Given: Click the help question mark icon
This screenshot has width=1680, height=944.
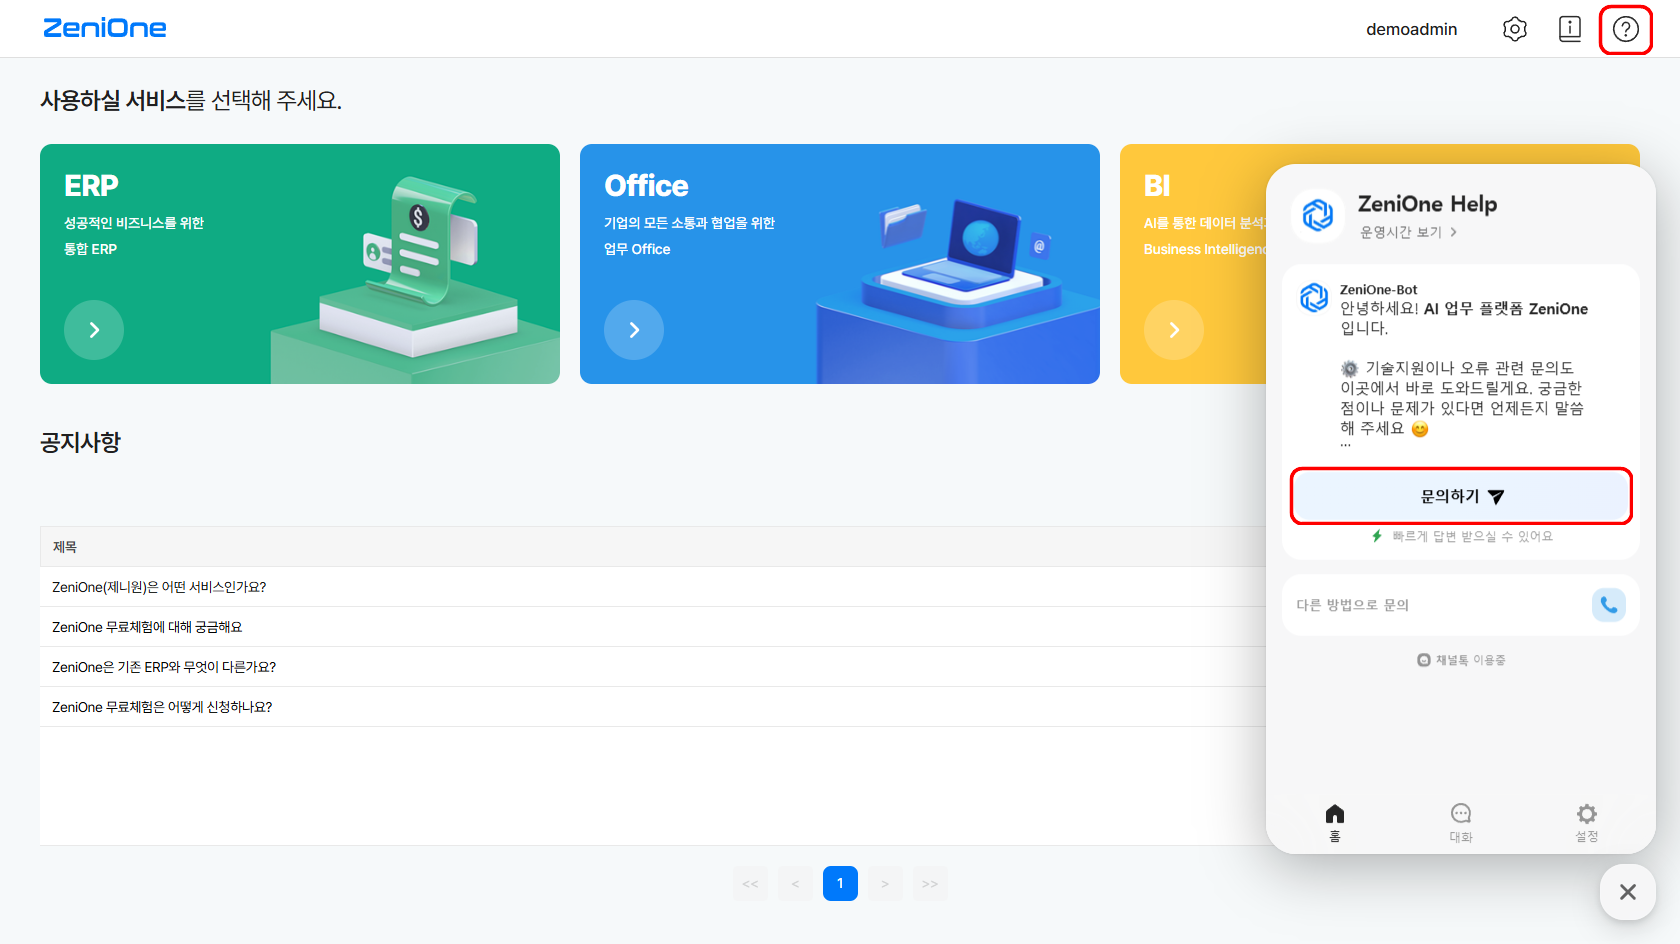Looking at the screenshot, I should [x=1626, y=29].
